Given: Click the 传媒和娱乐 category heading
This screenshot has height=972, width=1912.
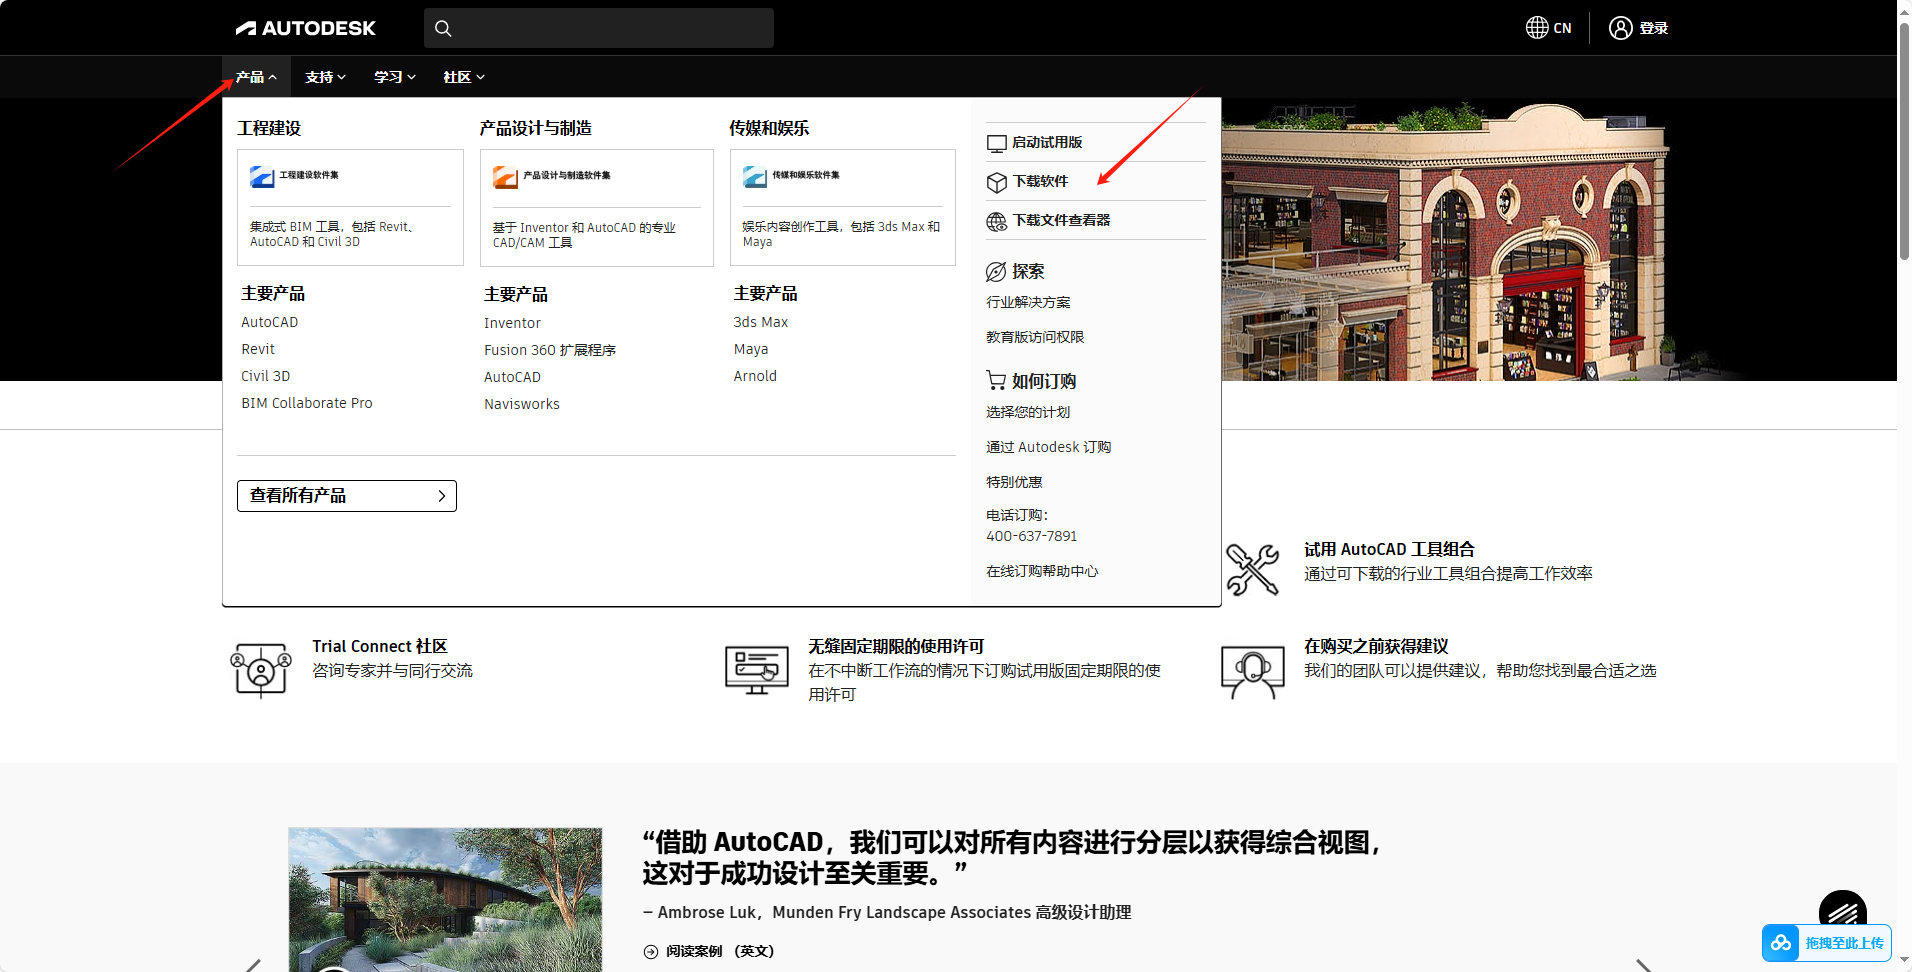Looking at the screenshot, I should pos(769,128).
